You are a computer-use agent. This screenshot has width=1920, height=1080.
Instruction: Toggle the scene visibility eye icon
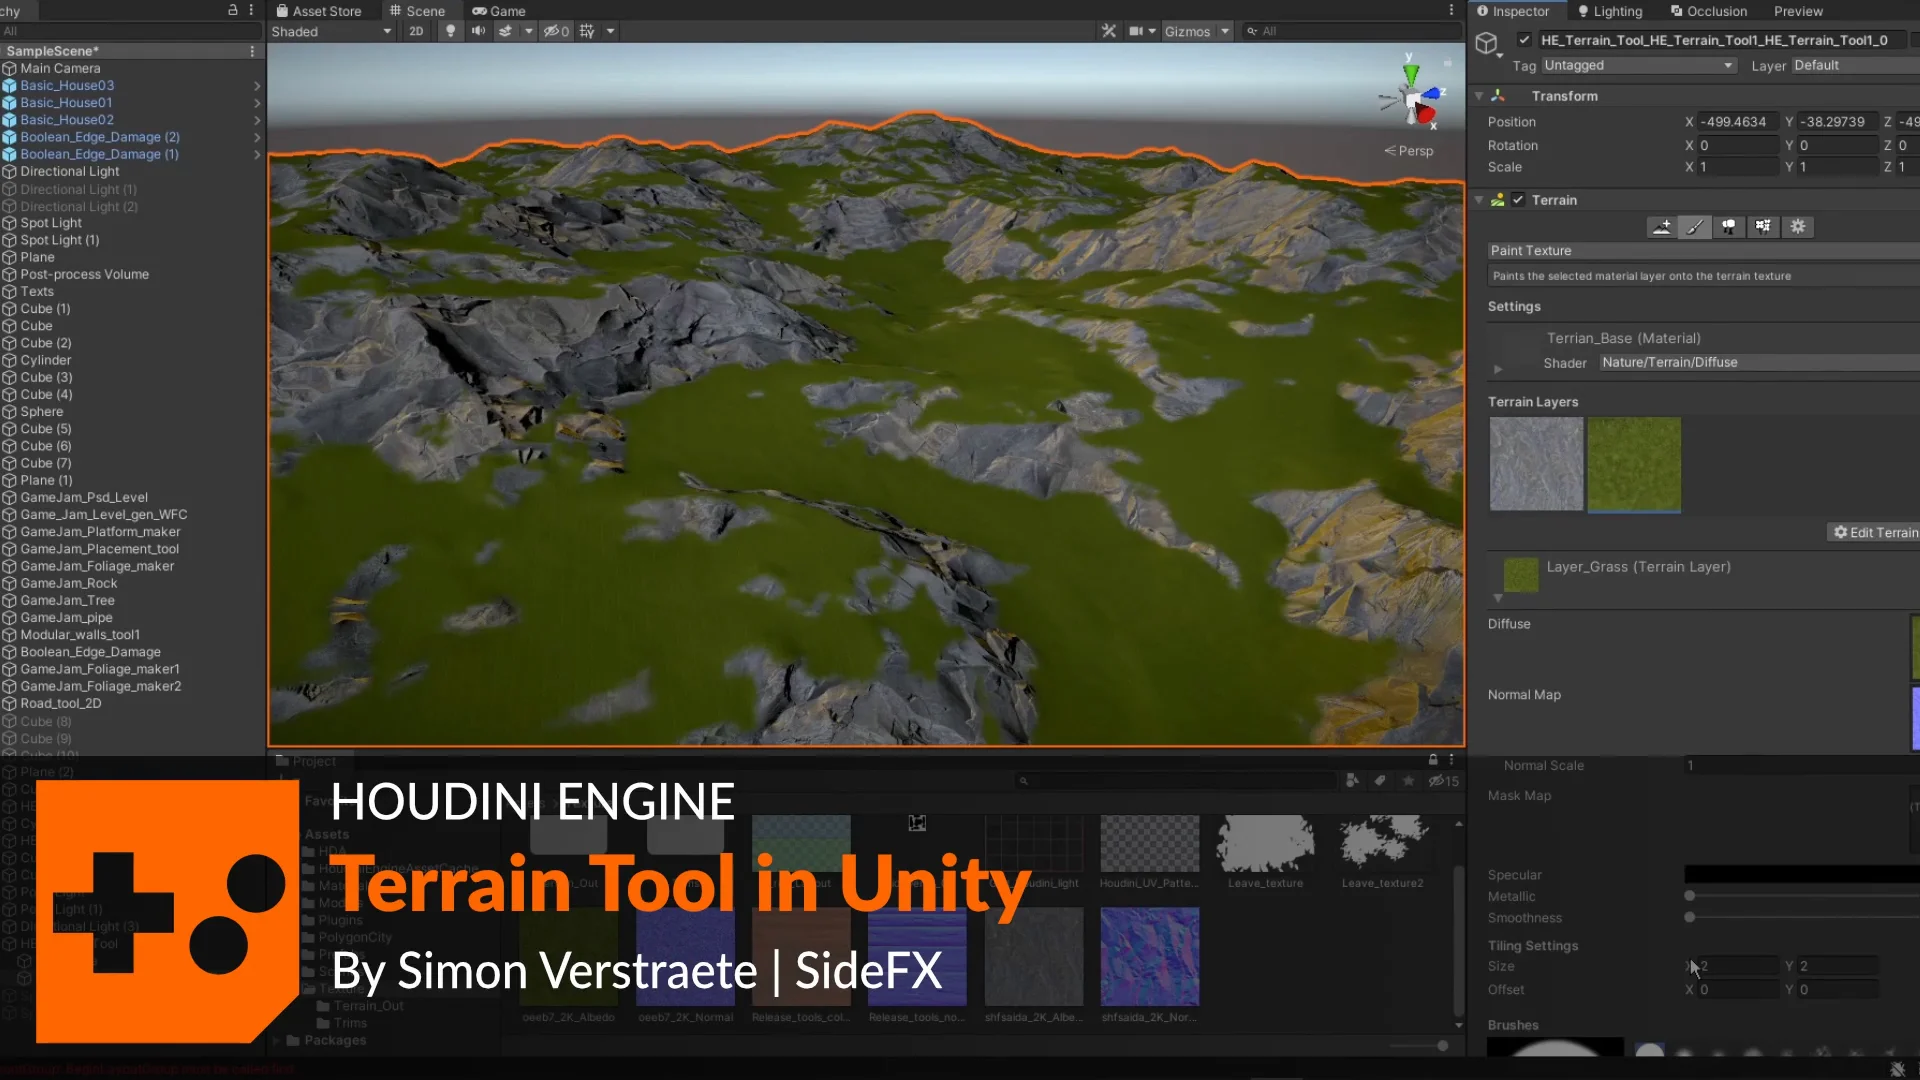[553, 31]
